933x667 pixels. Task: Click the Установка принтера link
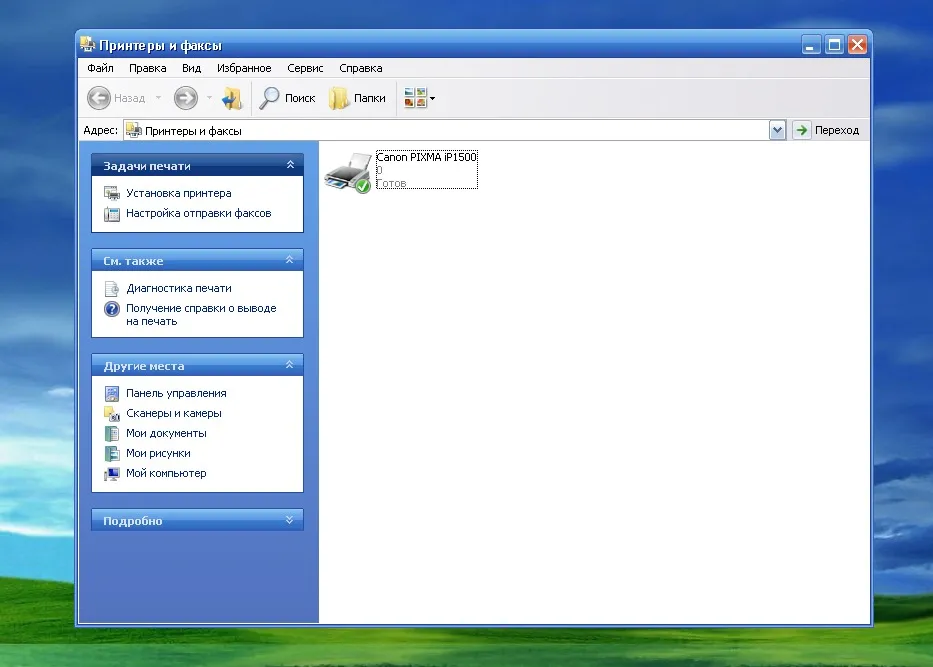coord(179,193)
